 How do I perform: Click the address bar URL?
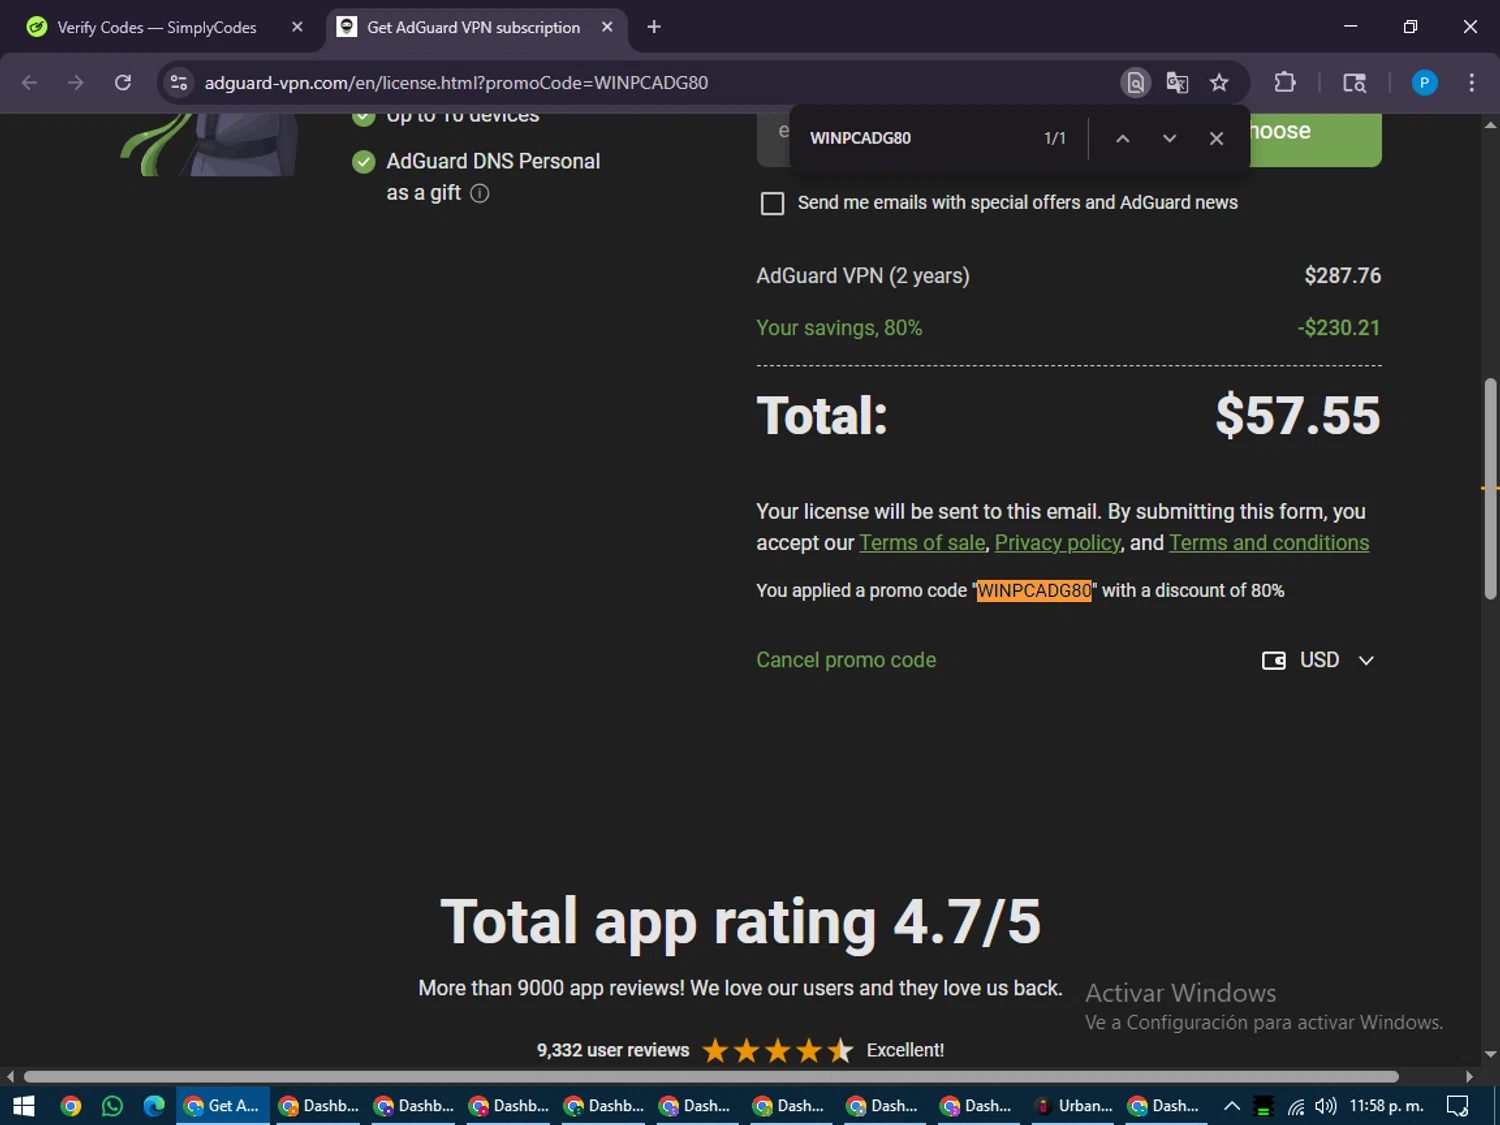tap(456, 83)
